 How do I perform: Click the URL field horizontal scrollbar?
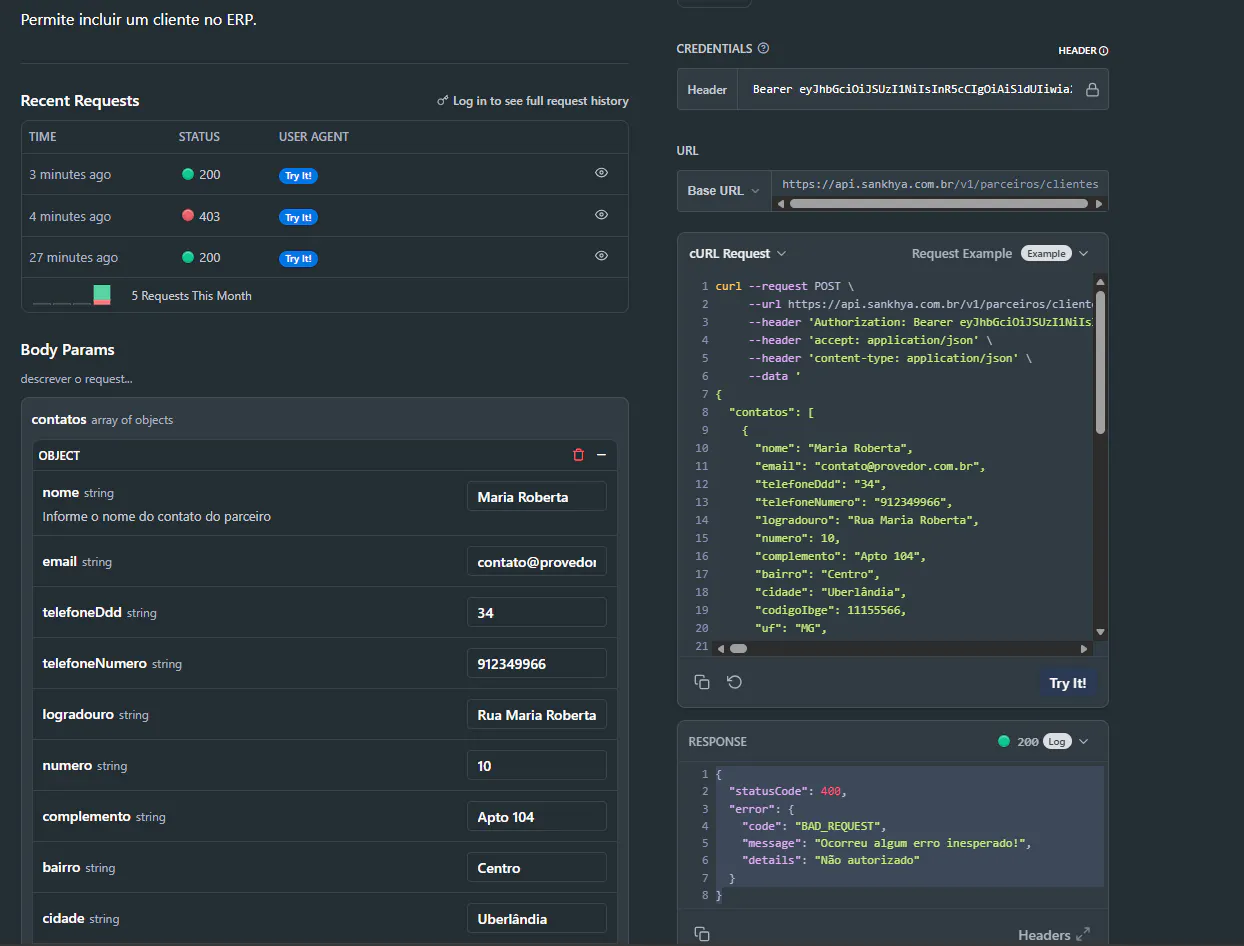click(x=938, y=203)
